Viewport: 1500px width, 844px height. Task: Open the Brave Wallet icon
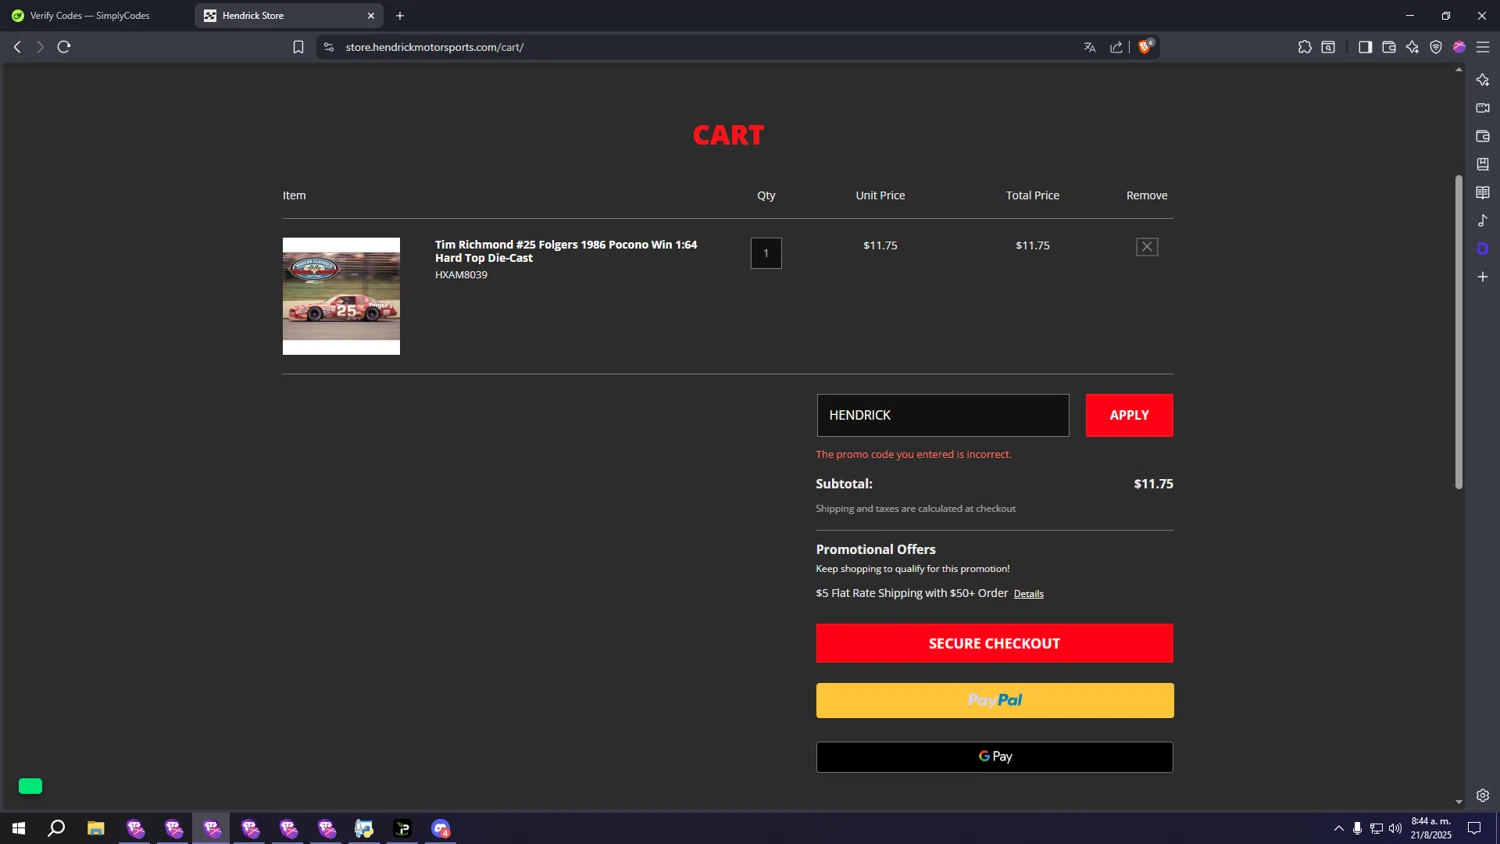pos(1389,47)
